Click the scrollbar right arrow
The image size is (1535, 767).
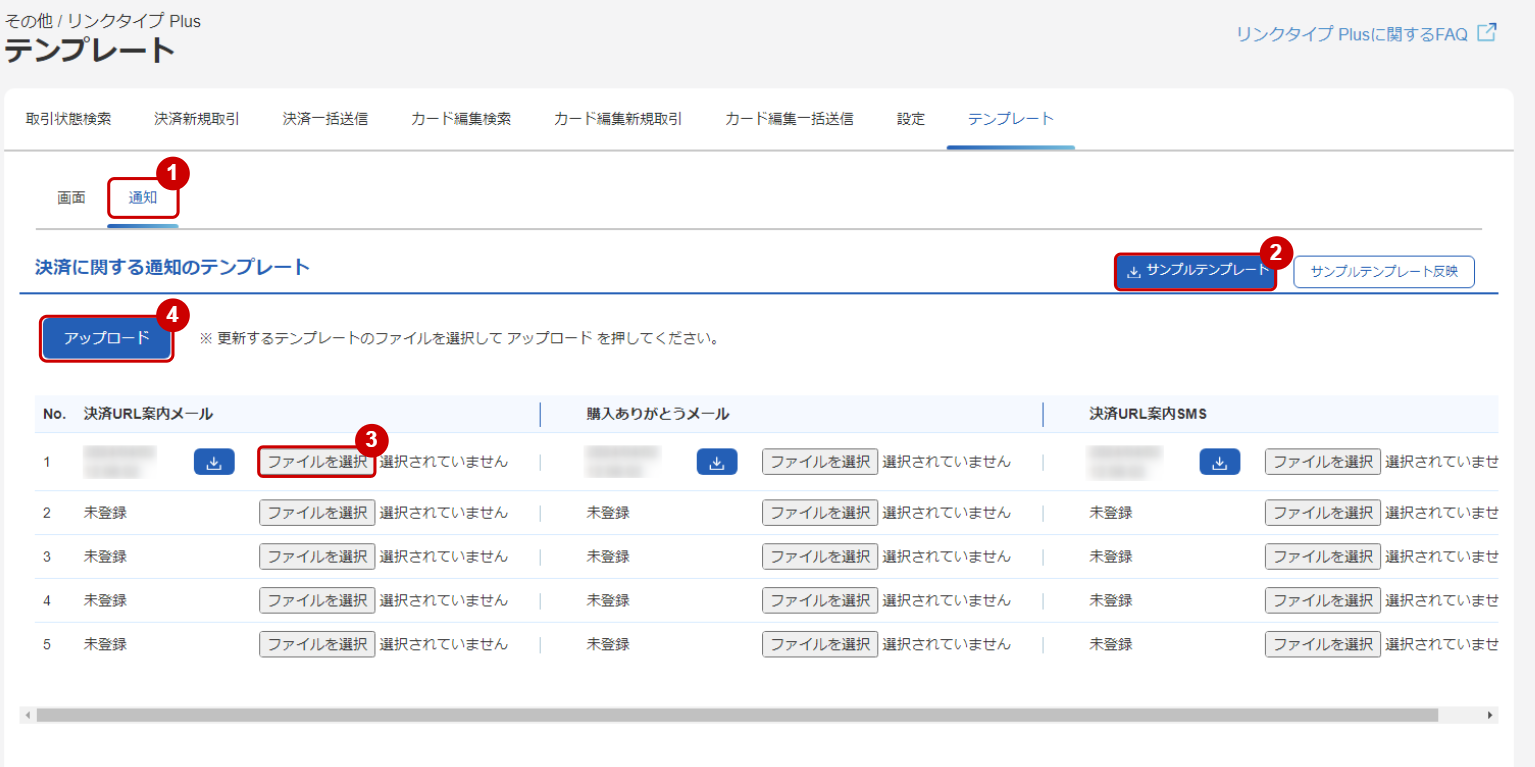[1490, 716]
